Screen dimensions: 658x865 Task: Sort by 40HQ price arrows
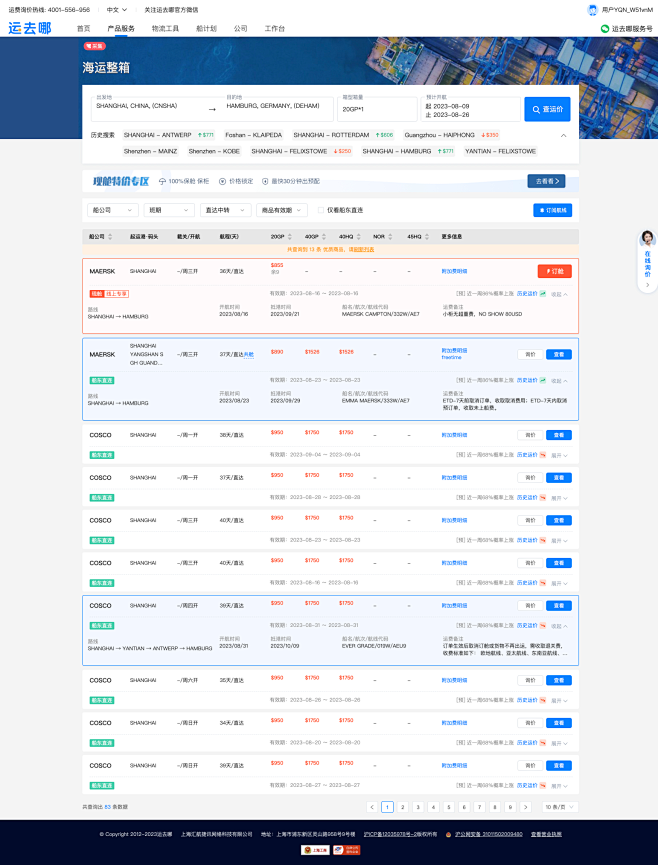pos(359,237)
